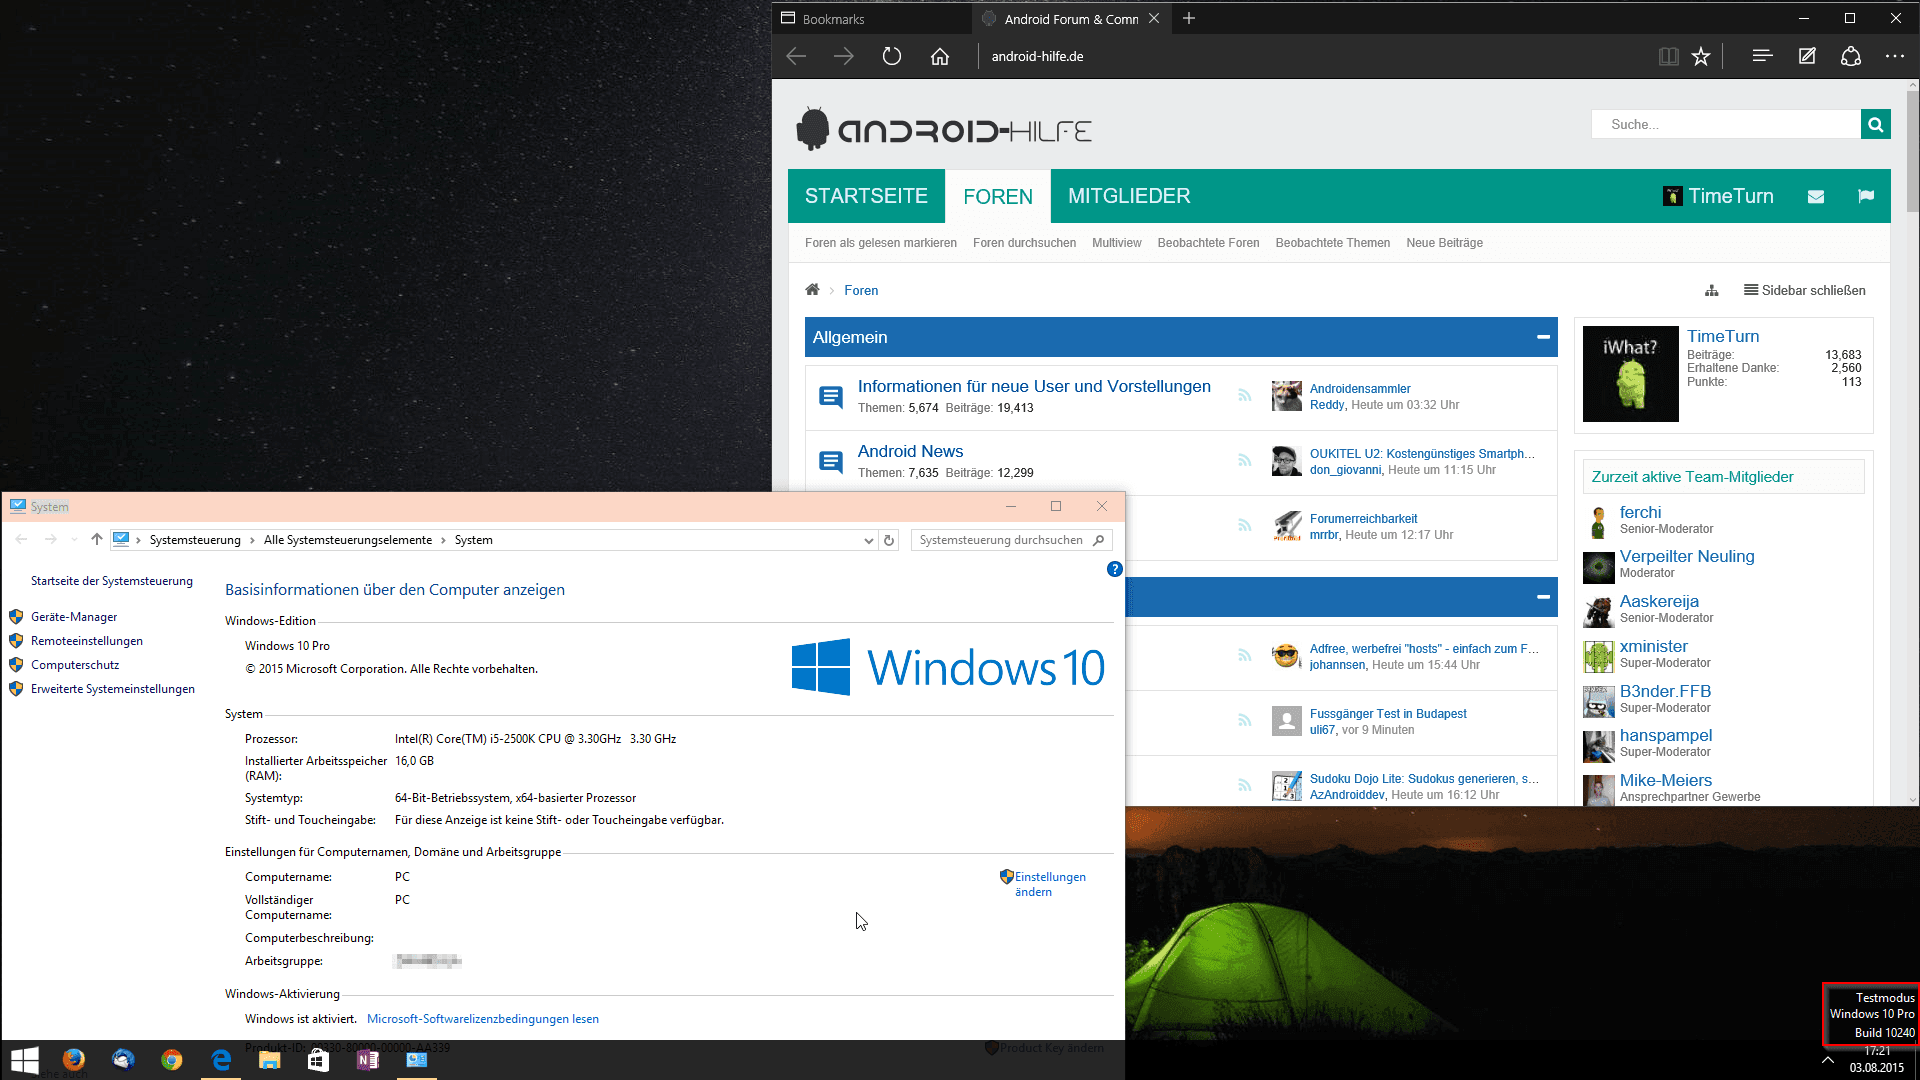Close the Android Forum tab
The image size is (1920, 1080).
coord(1154,18)
